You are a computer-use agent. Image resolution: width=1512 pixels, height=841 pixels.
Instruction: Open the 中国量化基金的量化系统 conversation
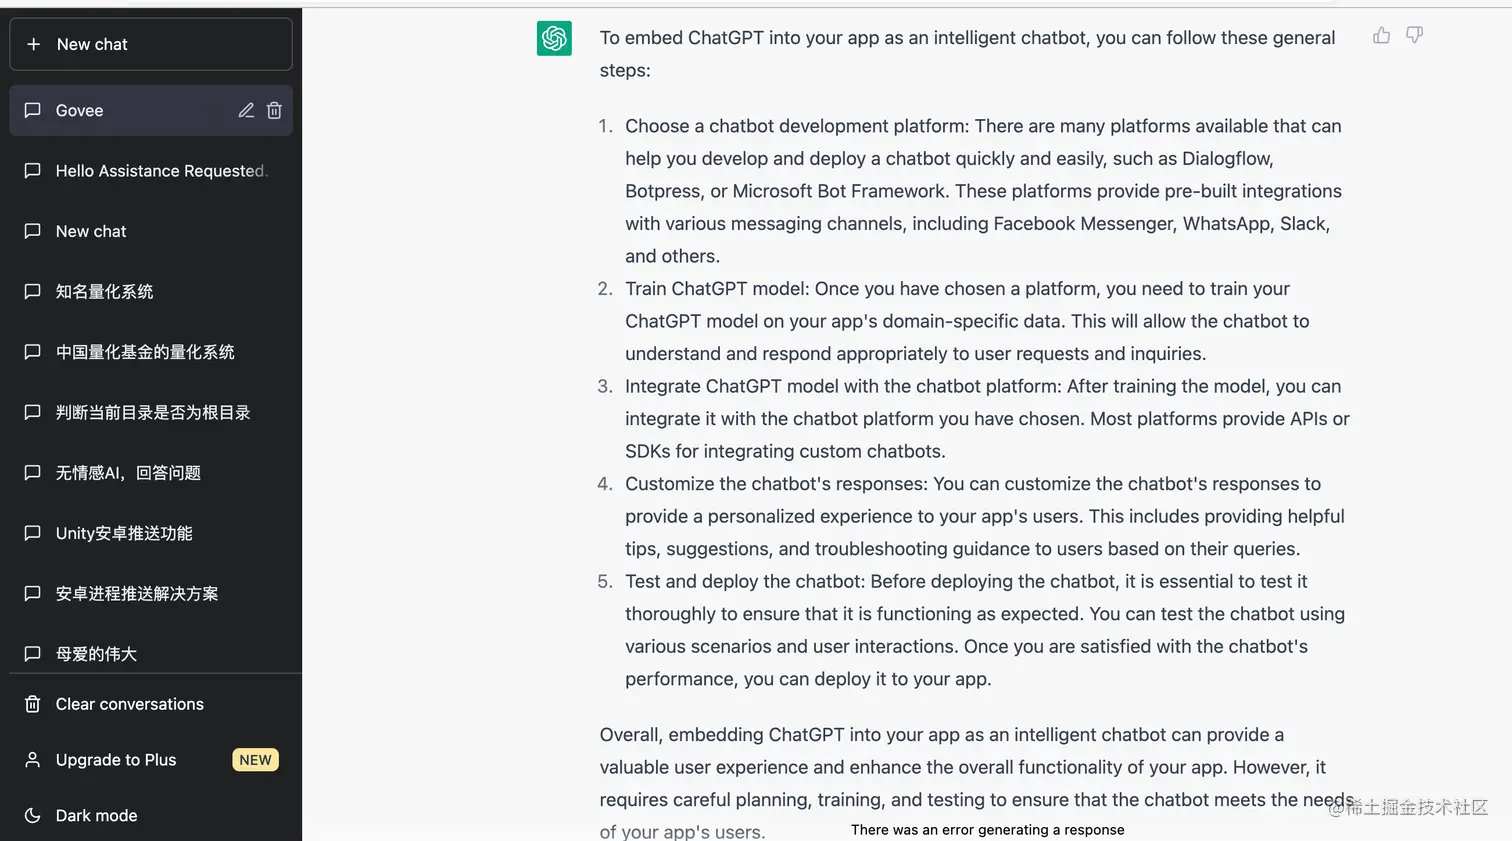[145, 352]
